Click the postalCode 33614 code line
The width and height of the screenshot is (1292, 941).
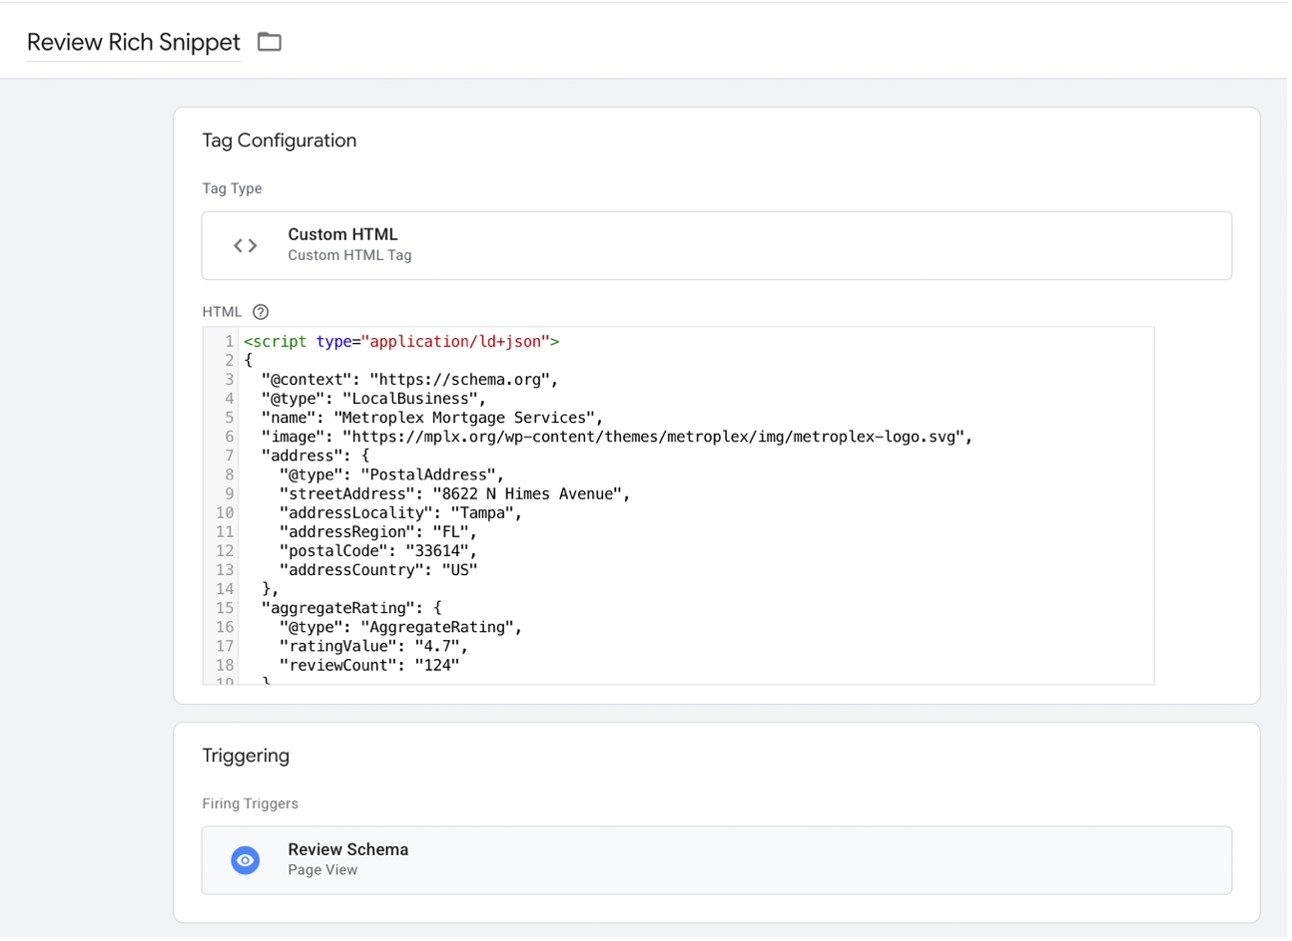(x=378, y=551)
